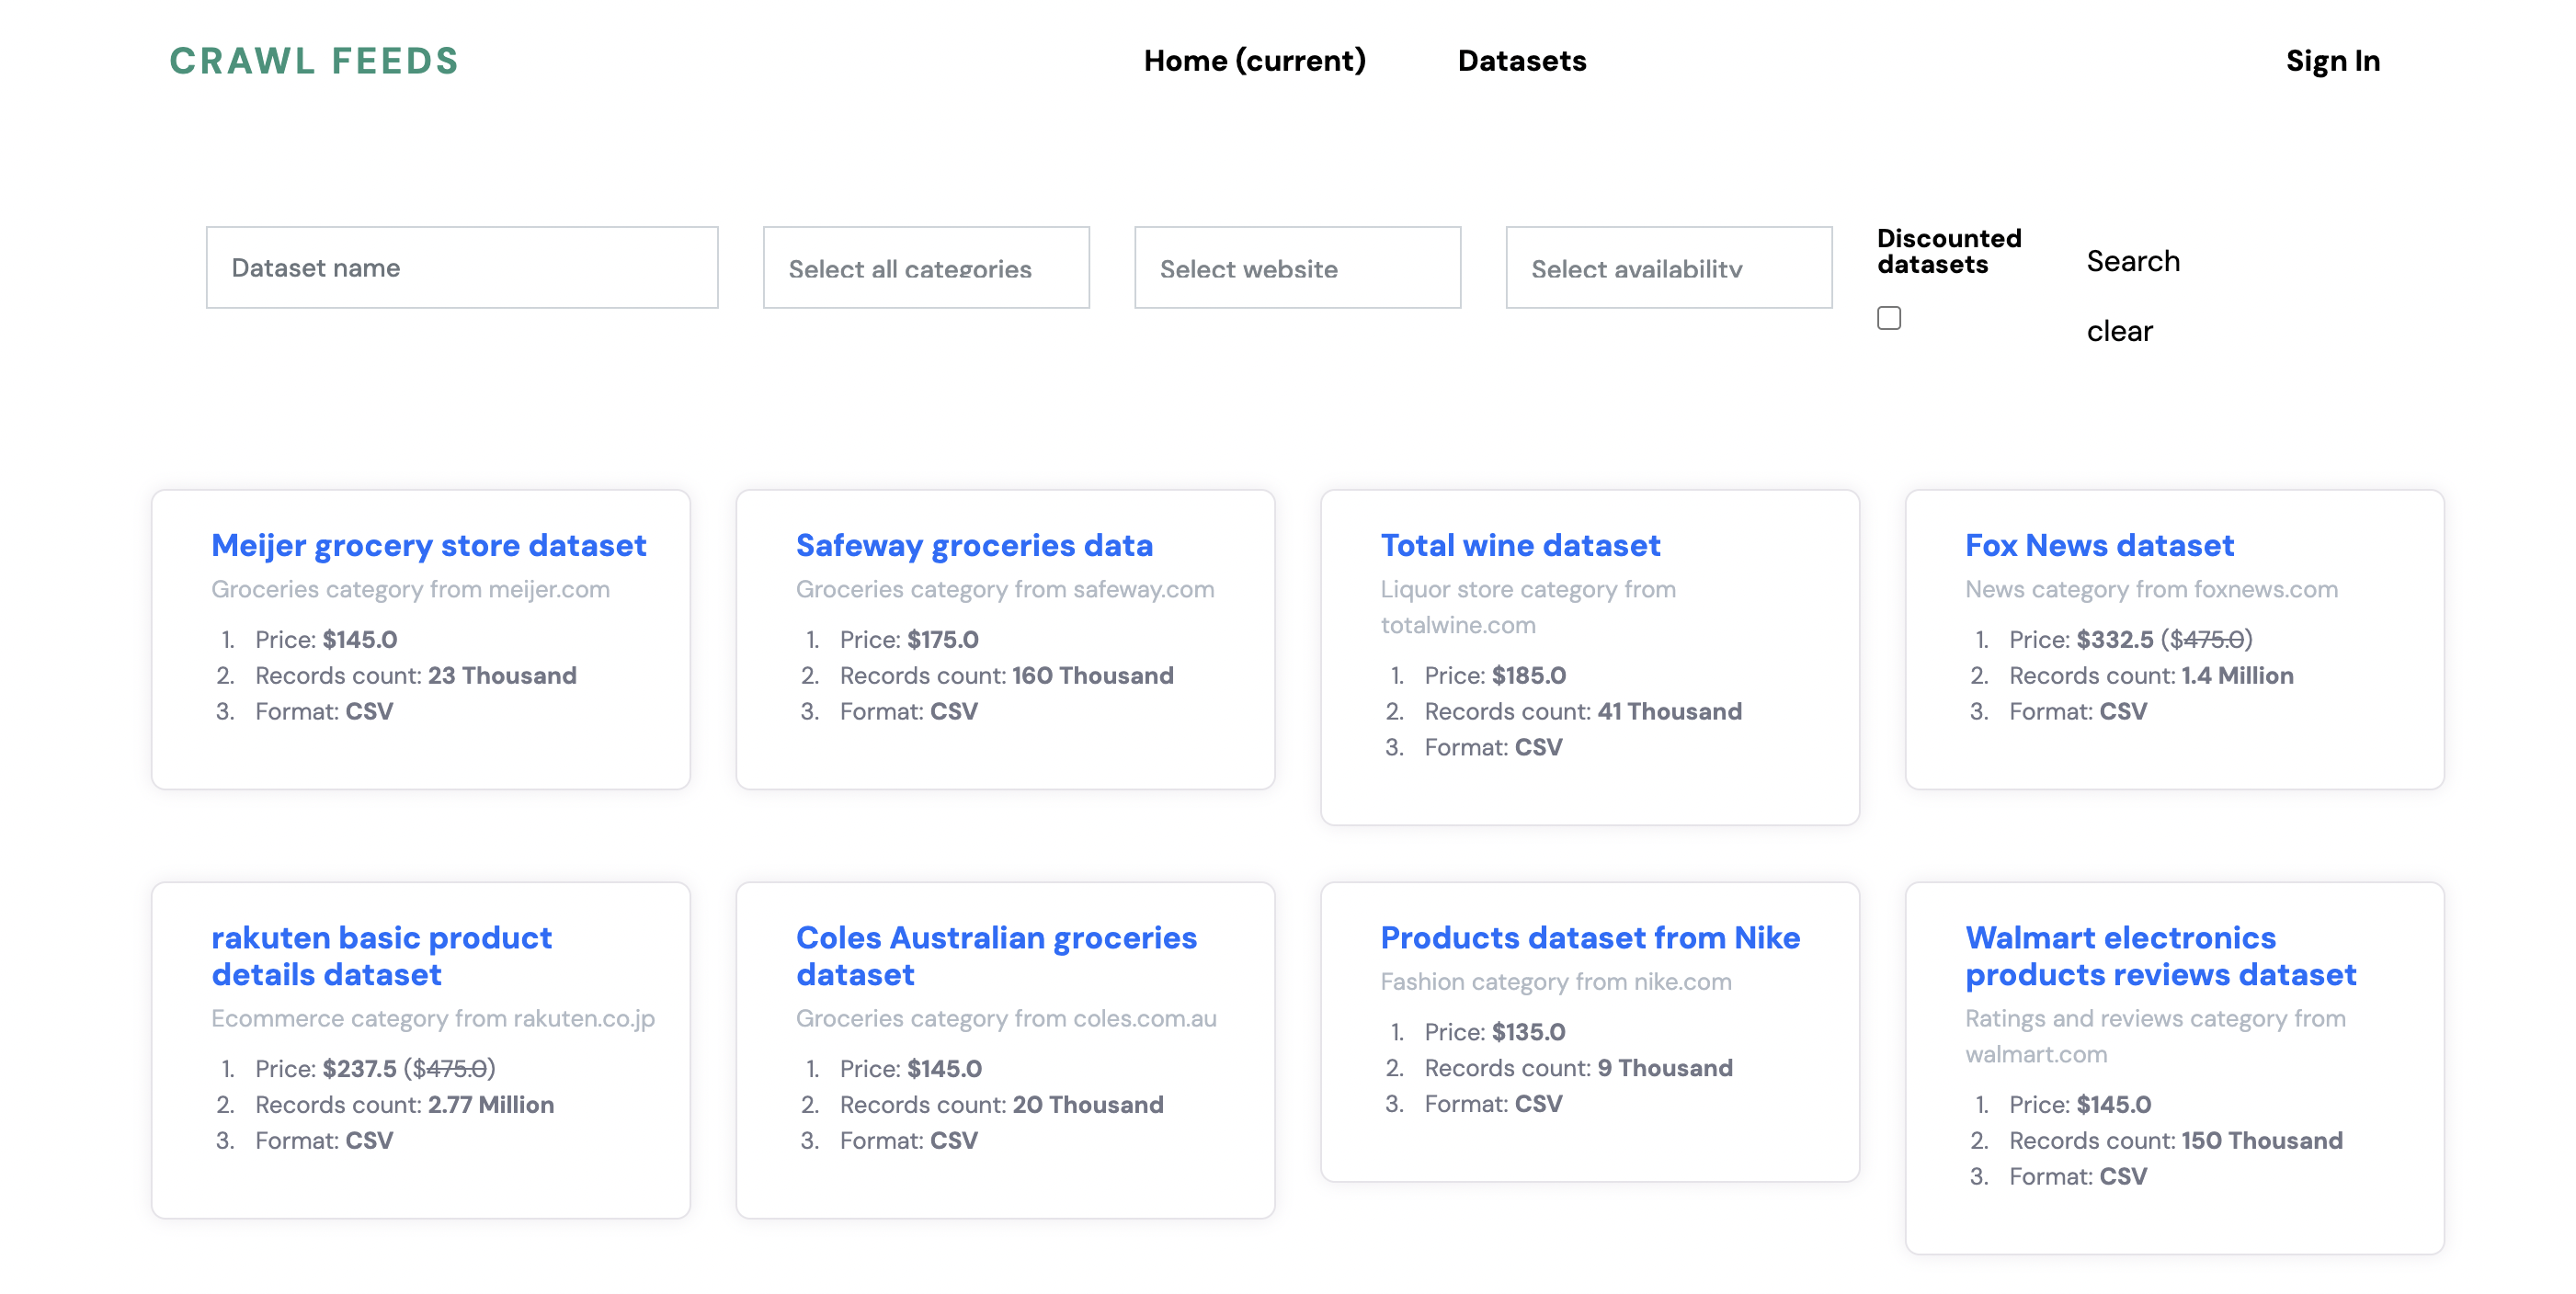The height and width of the screenshot is (1294, 2576).
Task: Open Coles Australian groceries dataset link
Action: [996, 956]
